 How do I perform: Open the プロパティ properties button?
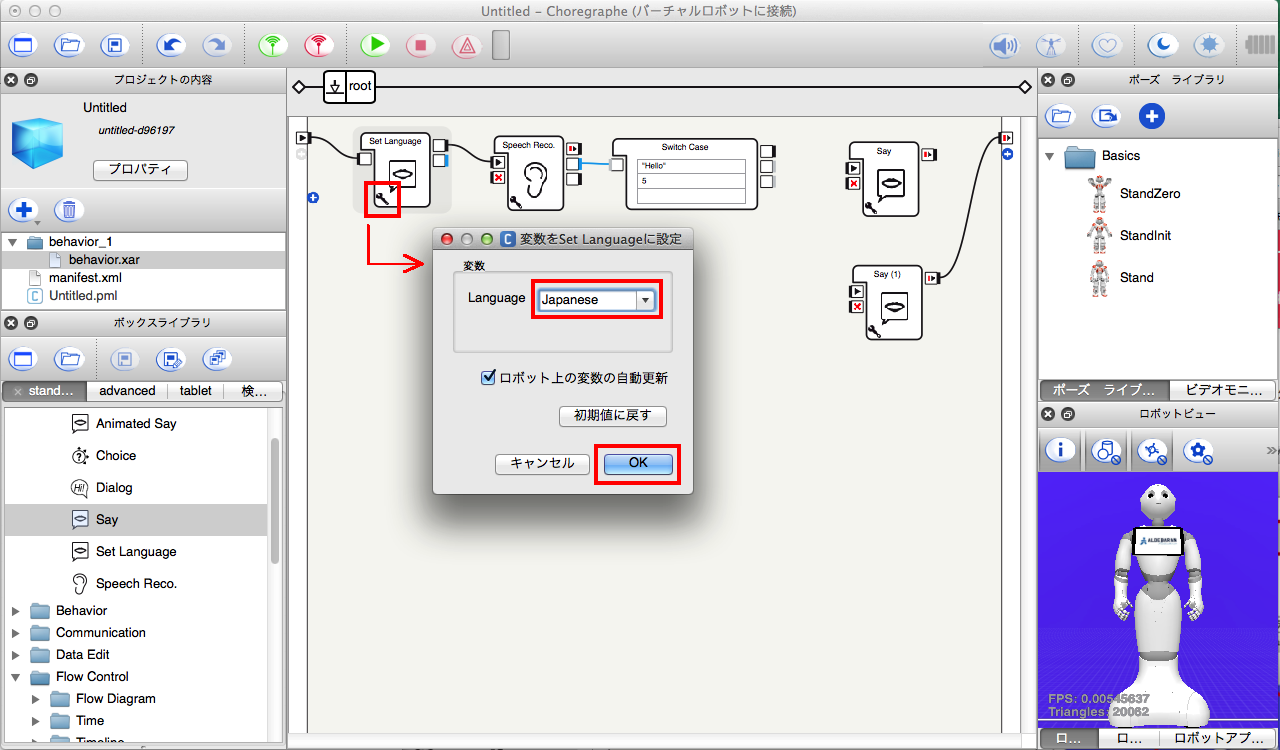point(141,170)
